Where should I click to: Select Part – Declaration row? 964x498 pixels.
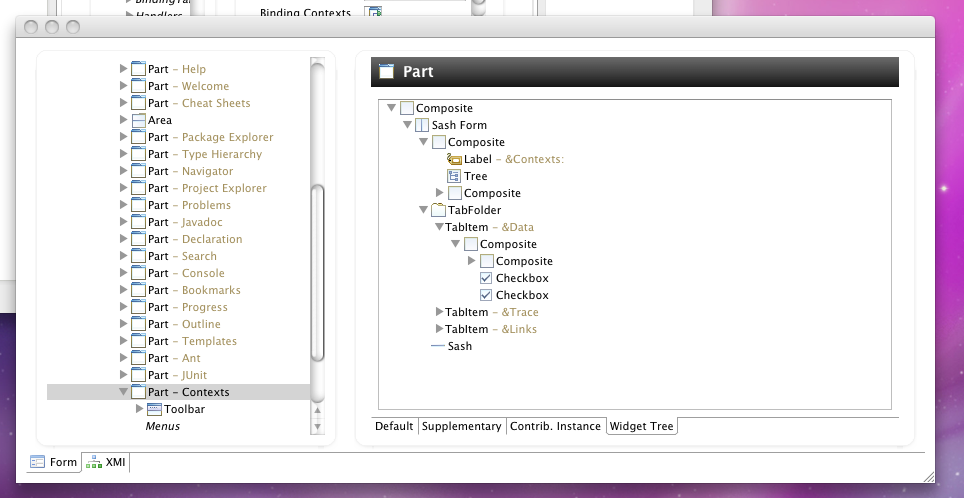click(x=179, y=239)
